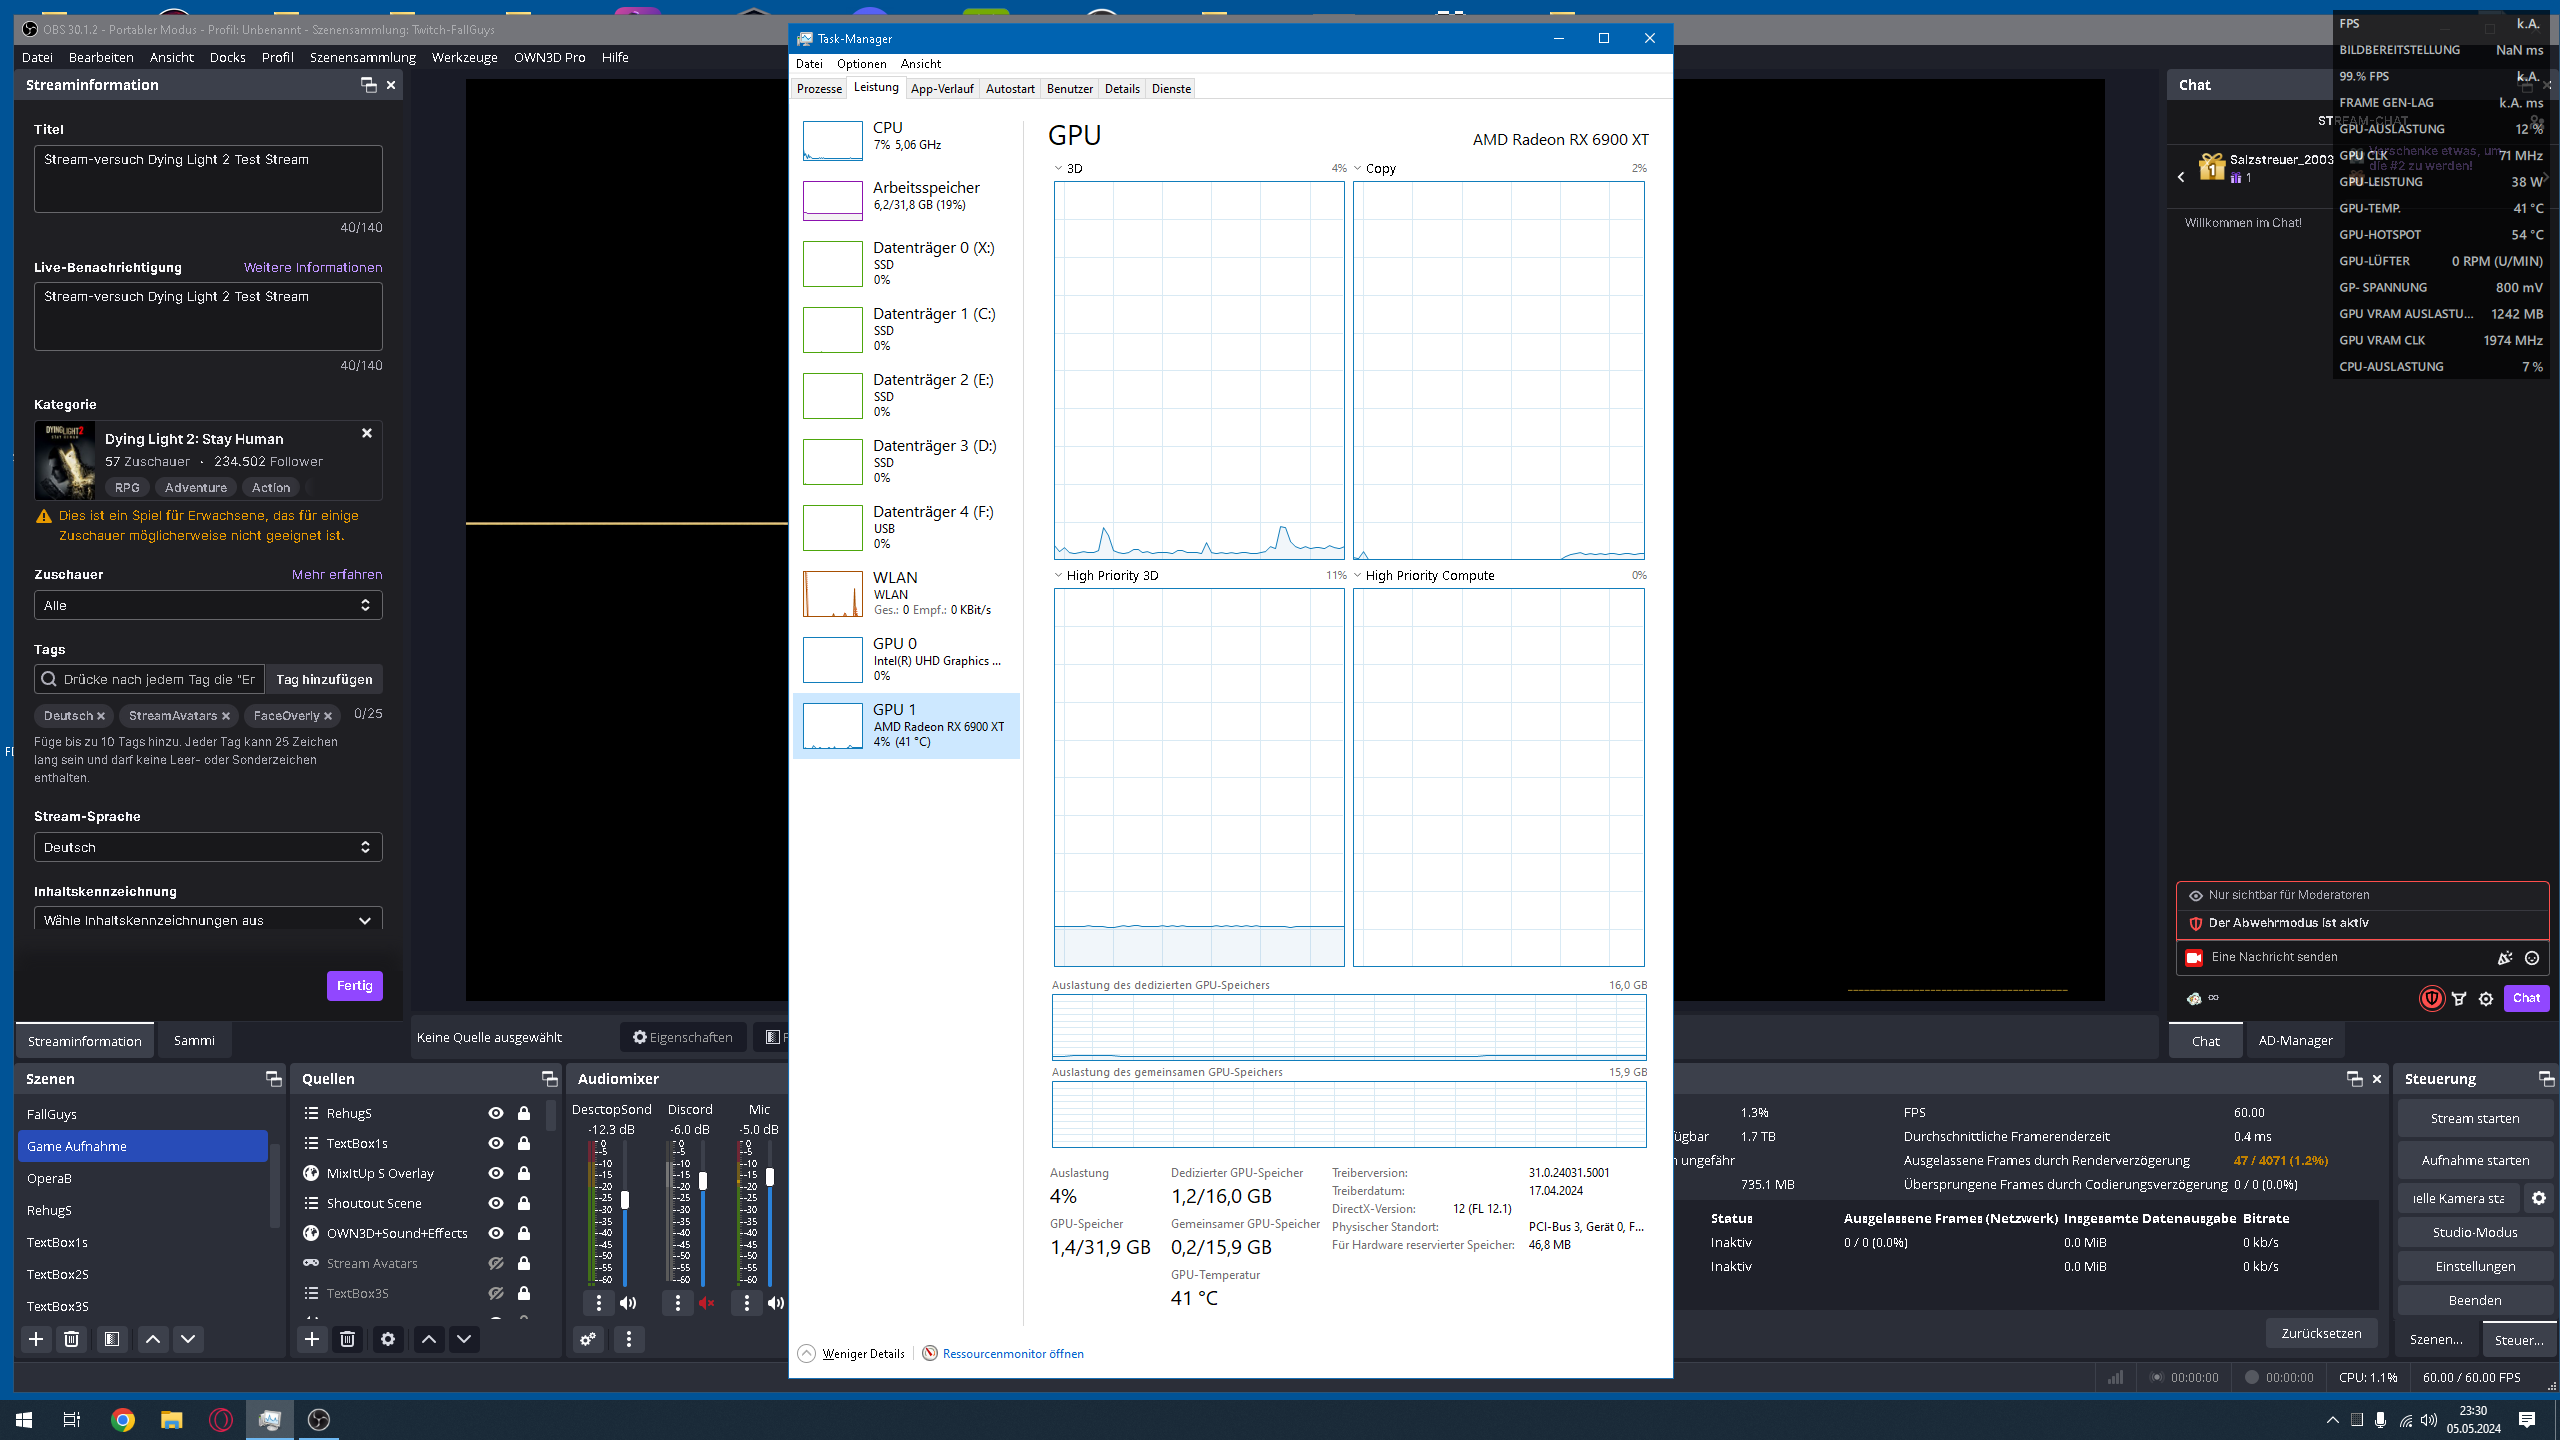Open the Twitch chat settings gear

pos(2485,998)
